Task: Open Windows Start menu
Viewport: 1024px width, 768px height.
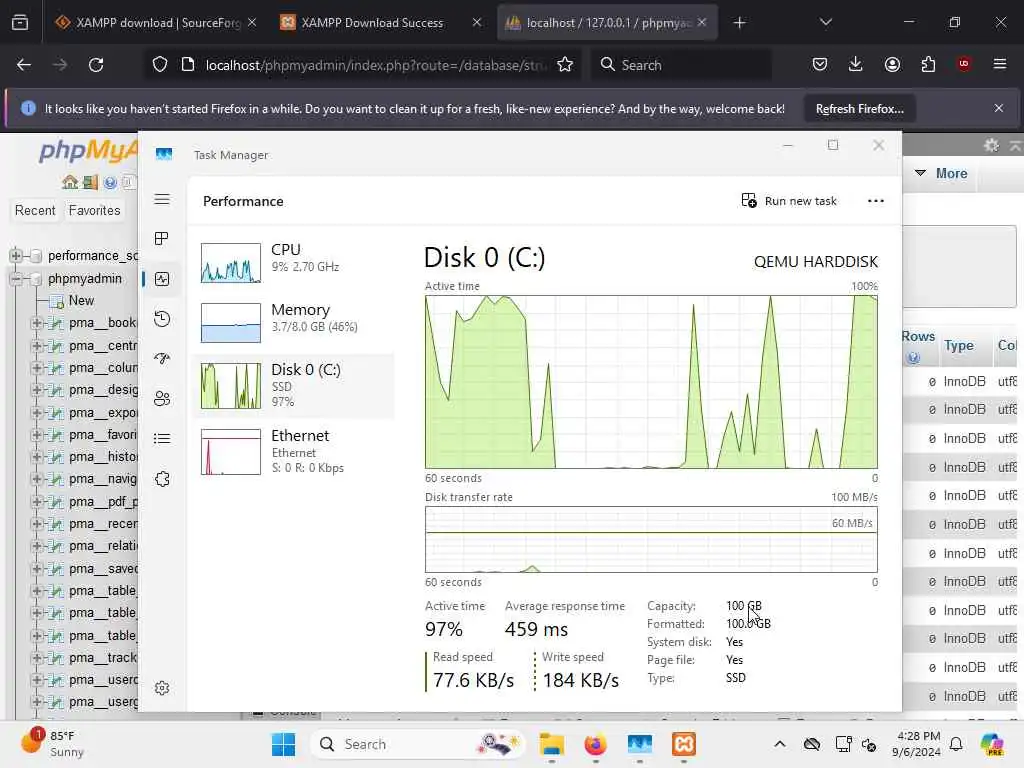Action: tap(283, 744)
